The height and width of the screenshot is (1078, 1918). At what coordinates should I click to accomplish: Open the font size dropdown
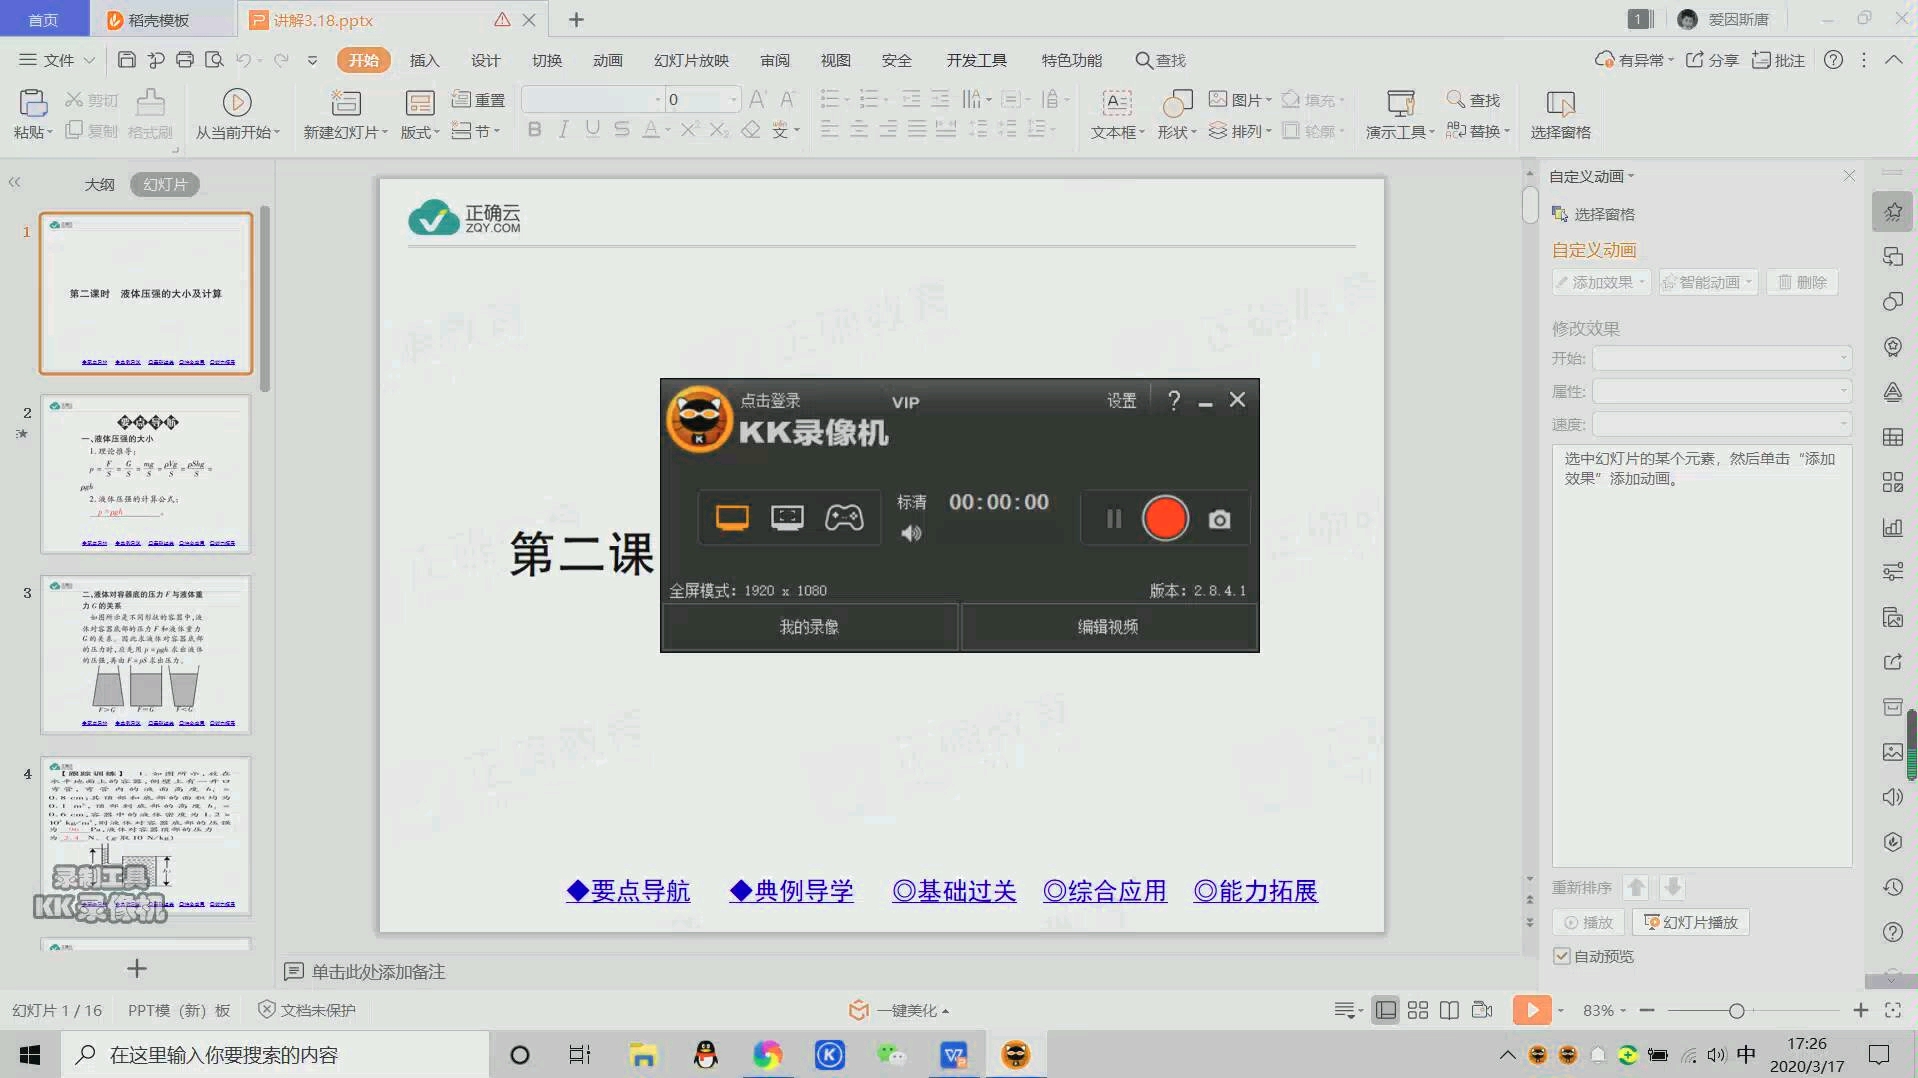(x=733, y=99)
